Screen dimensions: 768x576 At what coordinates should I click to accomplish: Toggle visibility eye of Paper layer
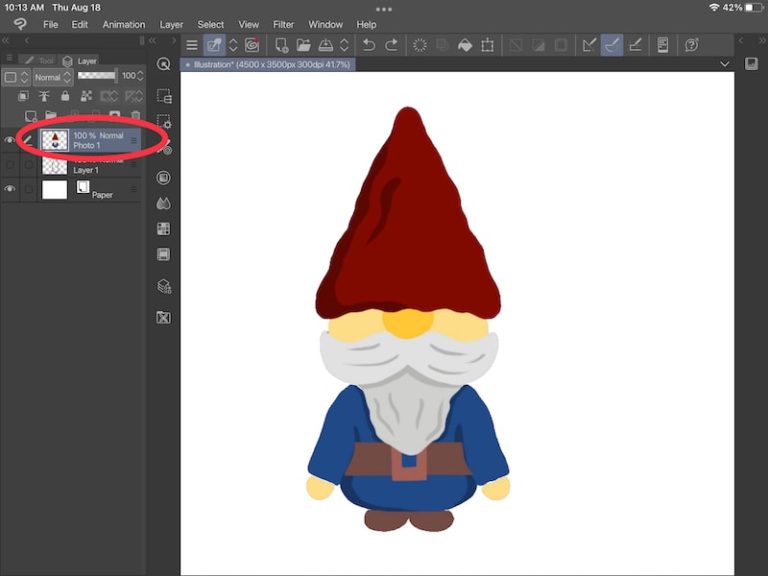[x=9, y=189]
